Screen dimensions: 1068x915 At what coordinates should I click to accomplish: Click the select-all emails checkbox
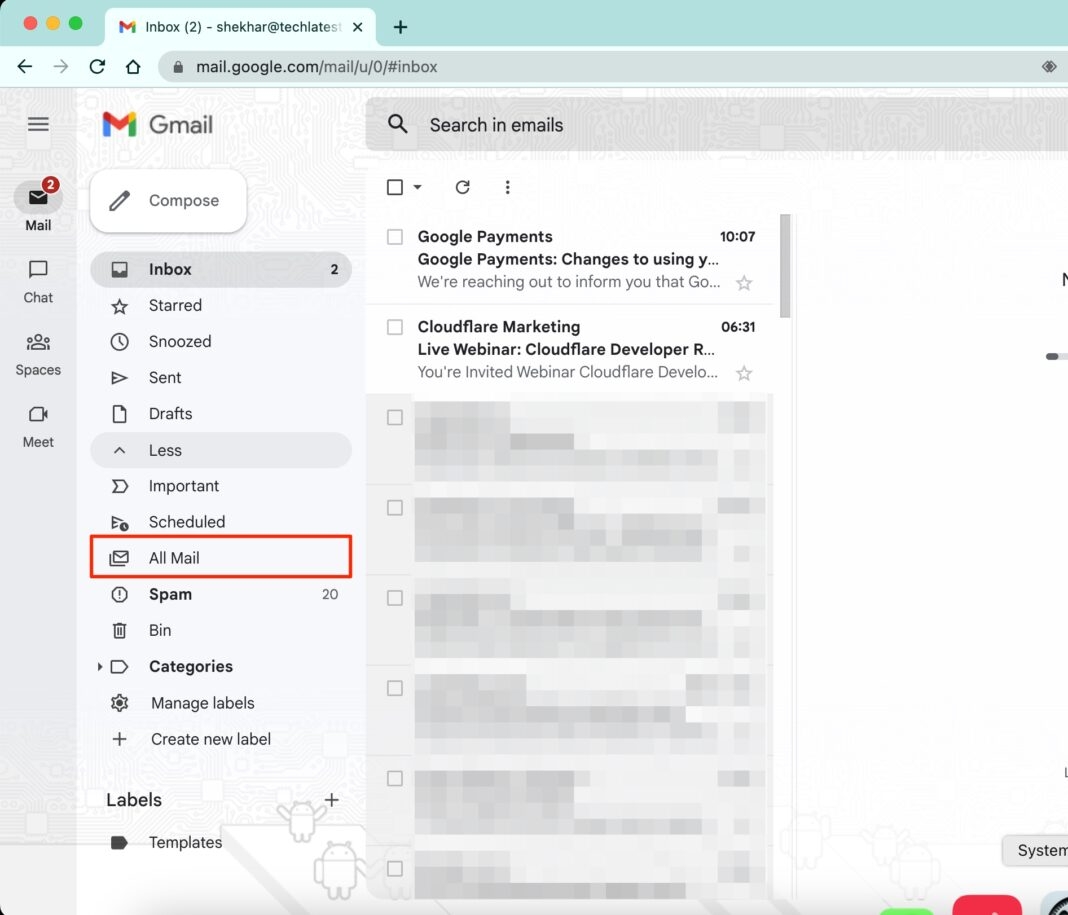click(x=393, y=187)
